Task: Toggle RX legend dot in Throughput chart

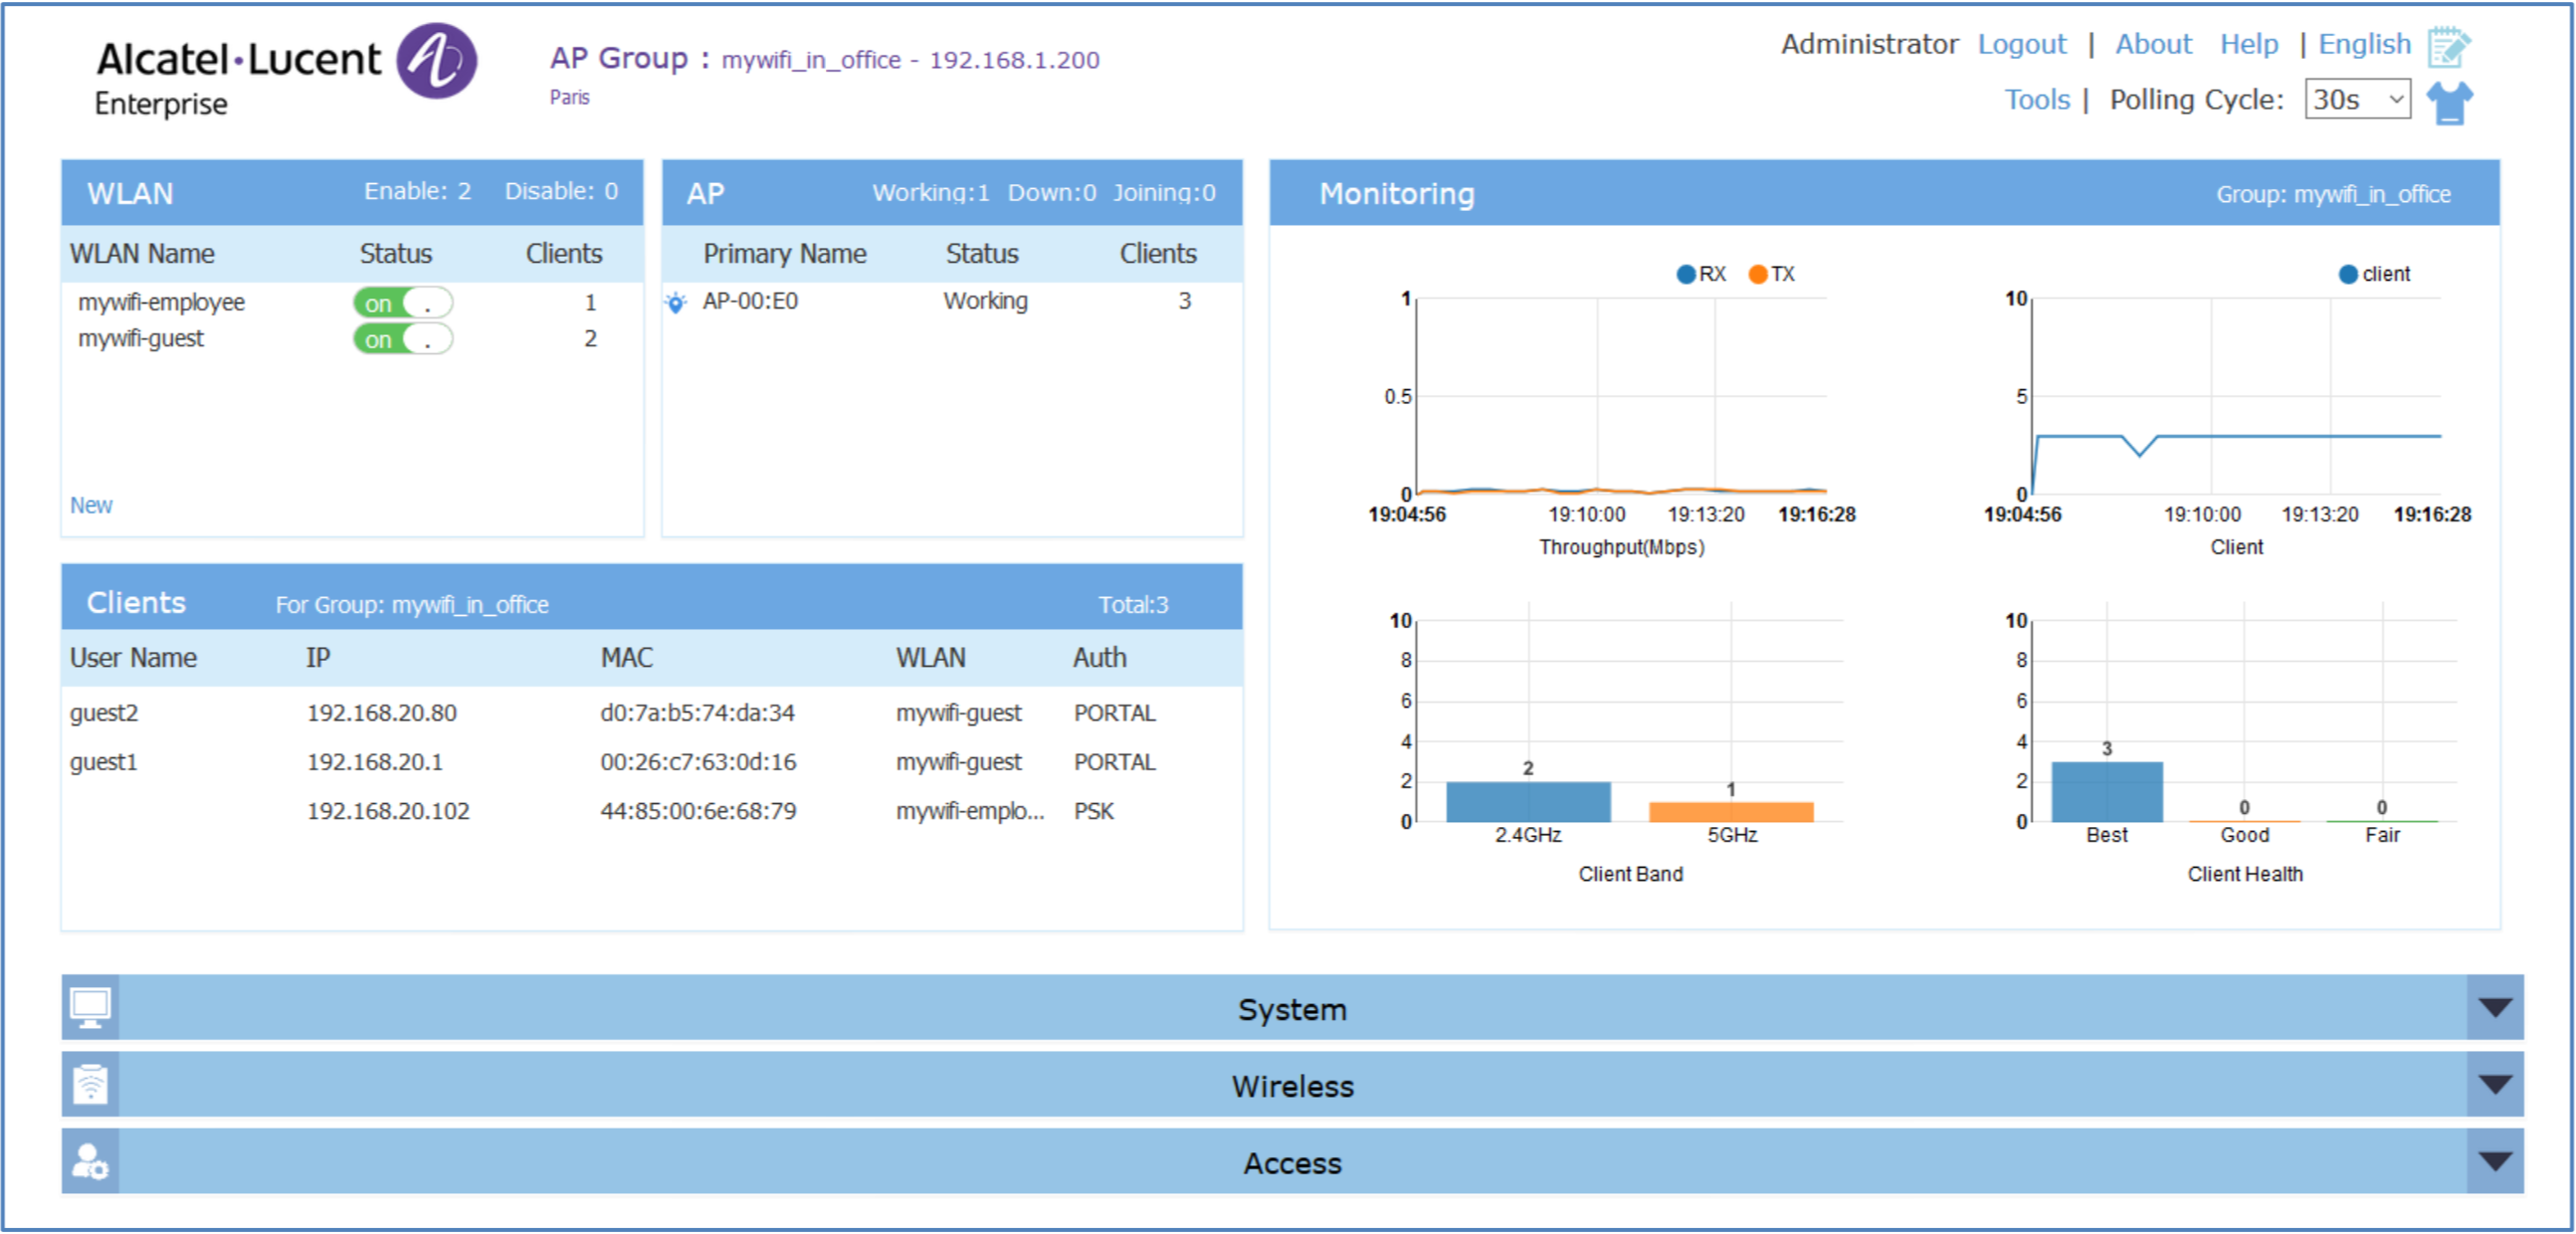Action: click(x=1686, y=274)
